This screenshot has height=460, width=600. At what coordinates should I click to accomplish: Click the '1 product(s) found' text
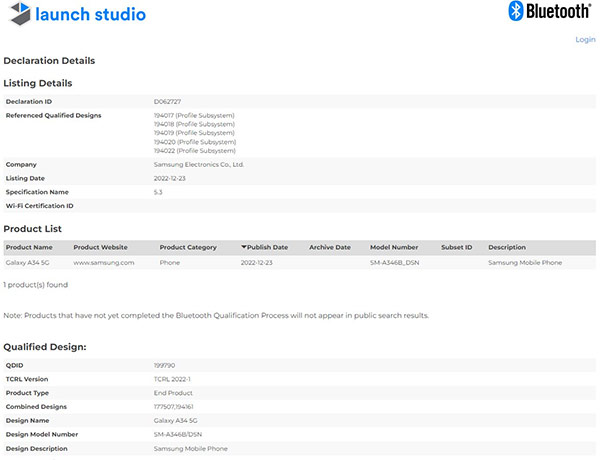pos(36,285)
